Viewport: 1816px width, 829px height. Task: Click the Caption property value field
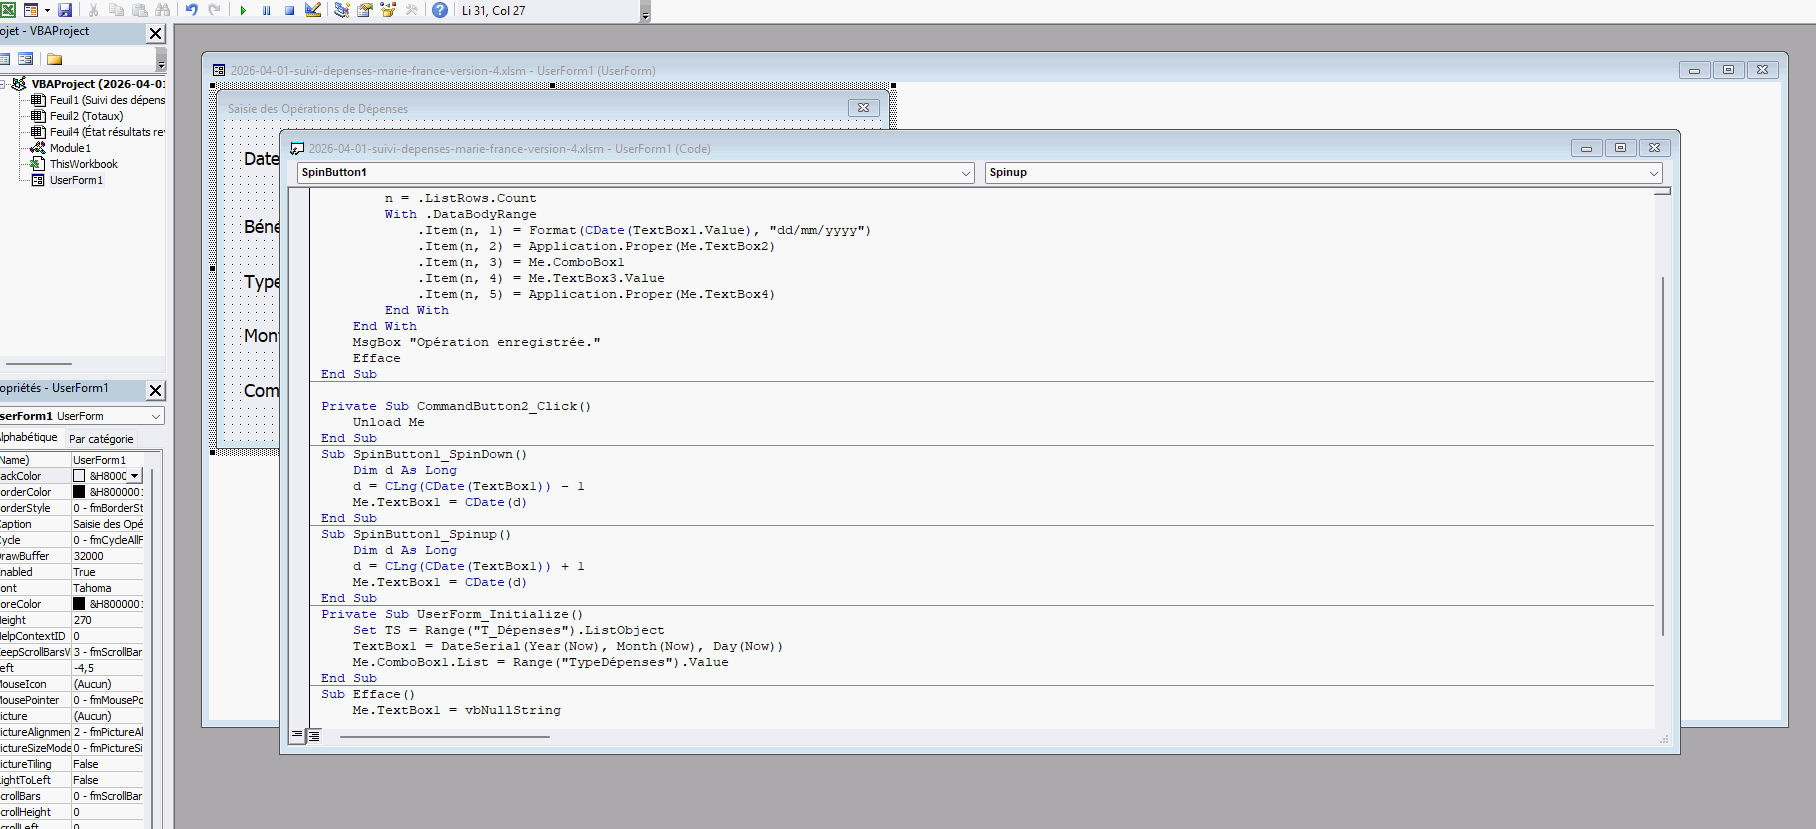coord(108,524)
